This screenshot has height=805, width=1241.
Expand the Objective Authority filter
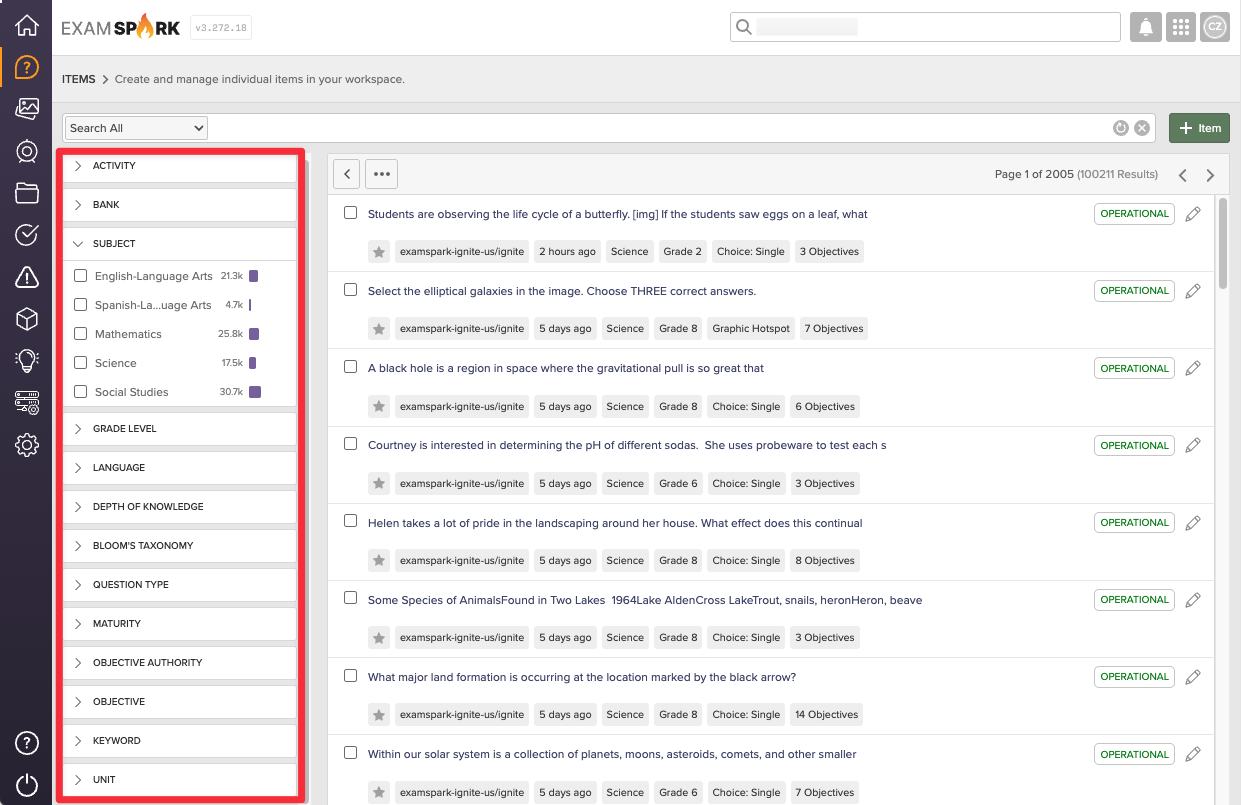click(x=180, y=663)
